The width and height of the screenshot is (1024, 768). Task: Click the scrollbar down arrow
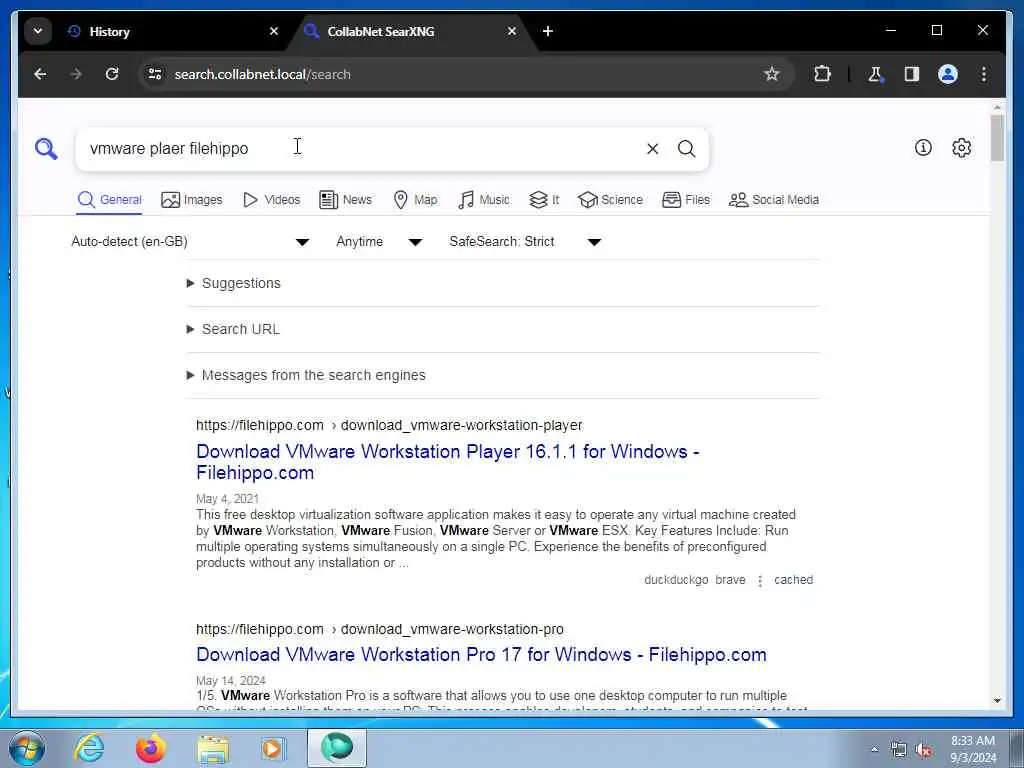coord(997,701)
